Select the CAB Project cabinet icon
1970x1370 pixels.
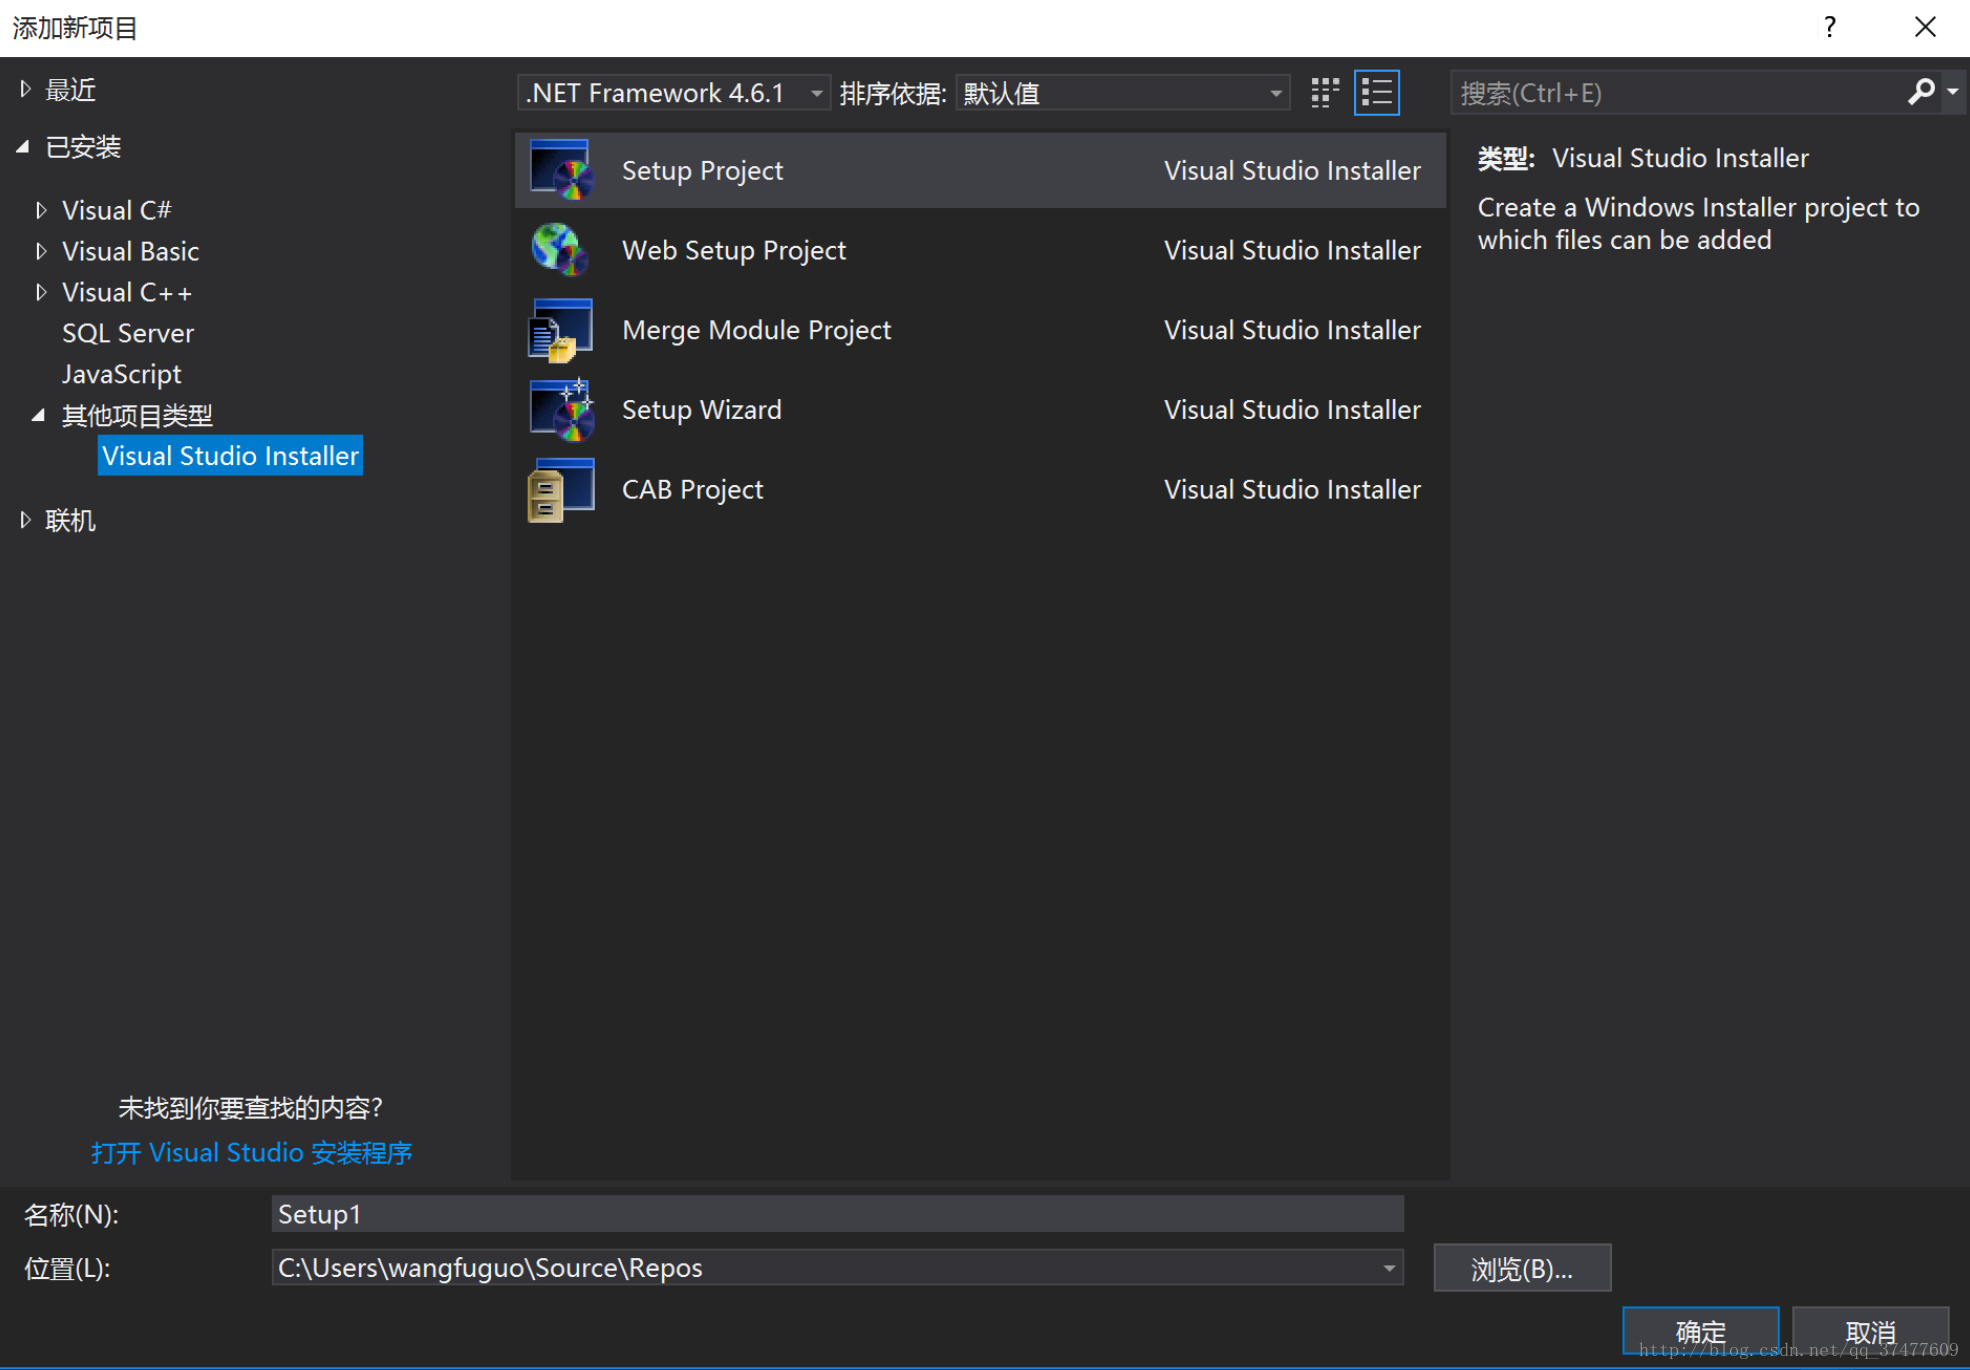[x=561, y=489]
